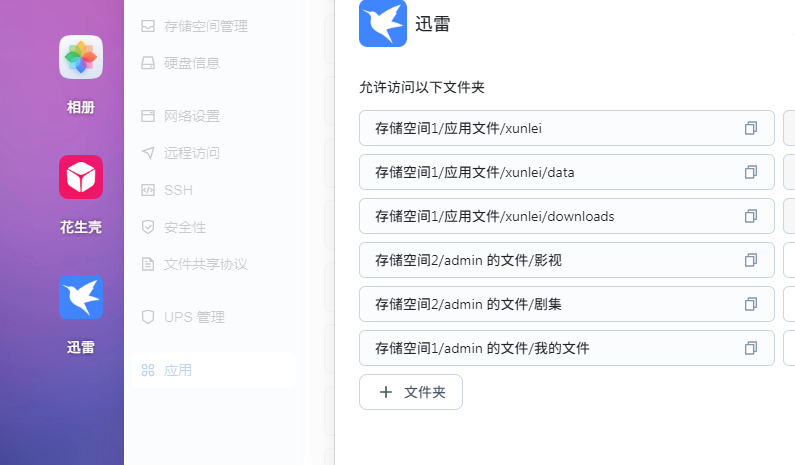The image size is (795, 465).
Task: Copy the xunlei/data folder path
Action: pyautogui.click(x=750, y=172)
